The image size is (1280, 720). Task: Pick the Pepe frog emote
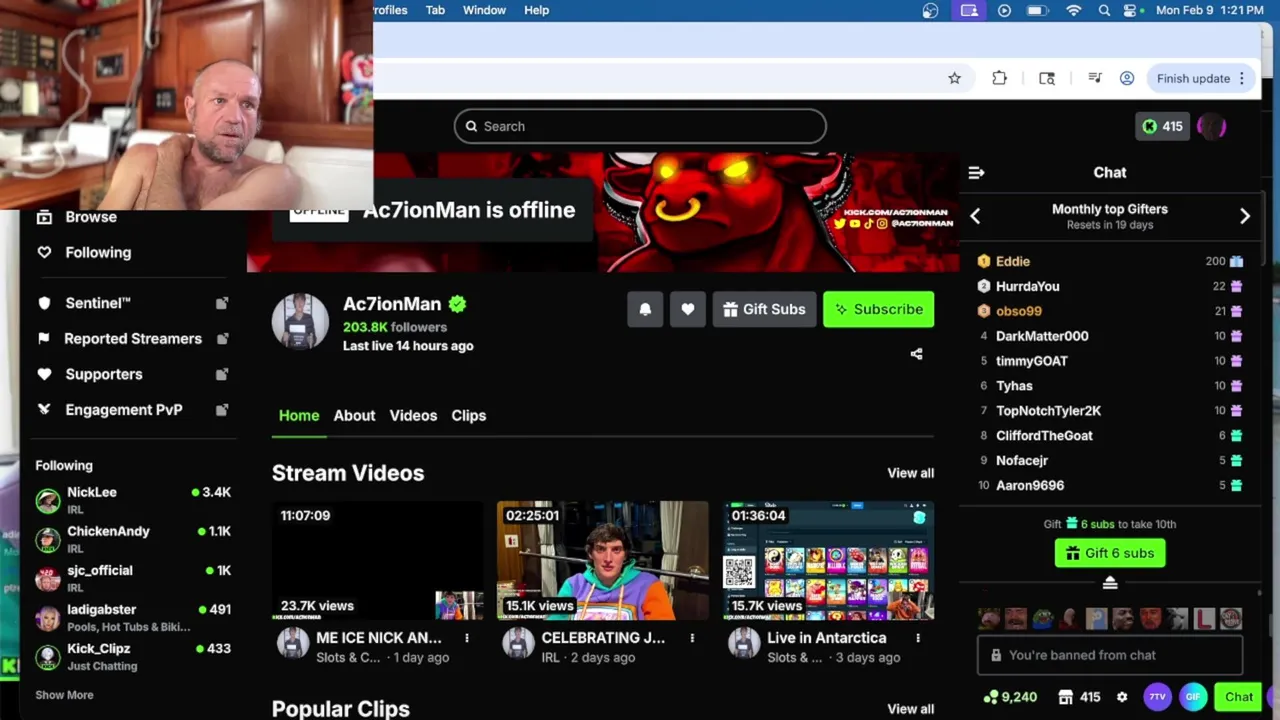[x=1042, y=618]
